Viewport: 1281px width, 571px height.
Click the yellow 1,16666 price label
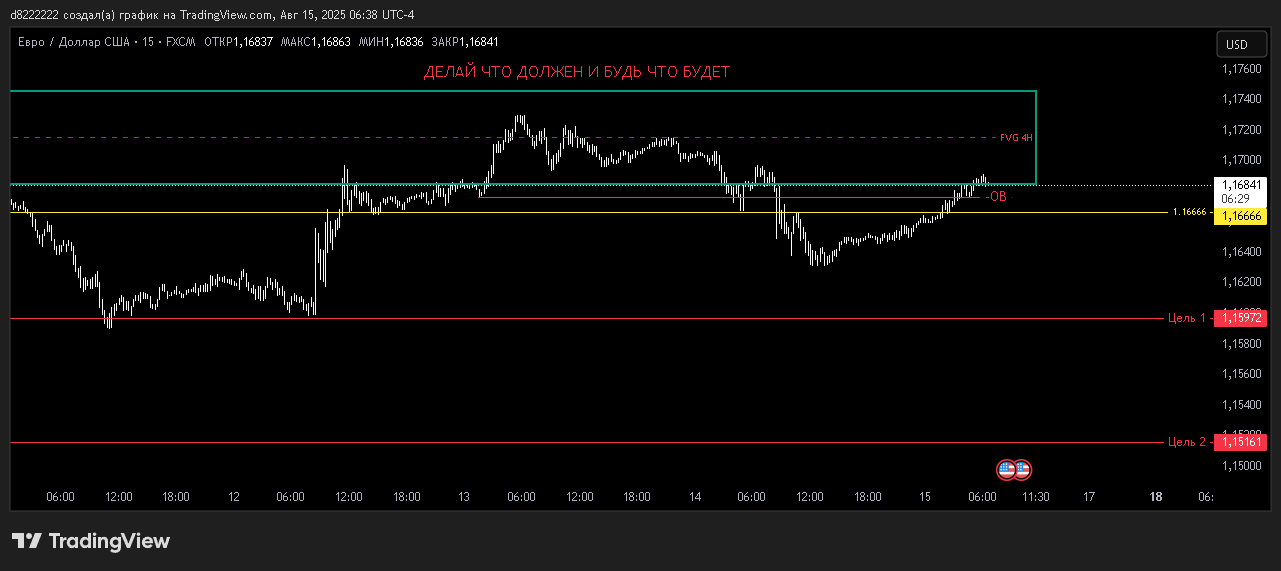point(1240,215)
